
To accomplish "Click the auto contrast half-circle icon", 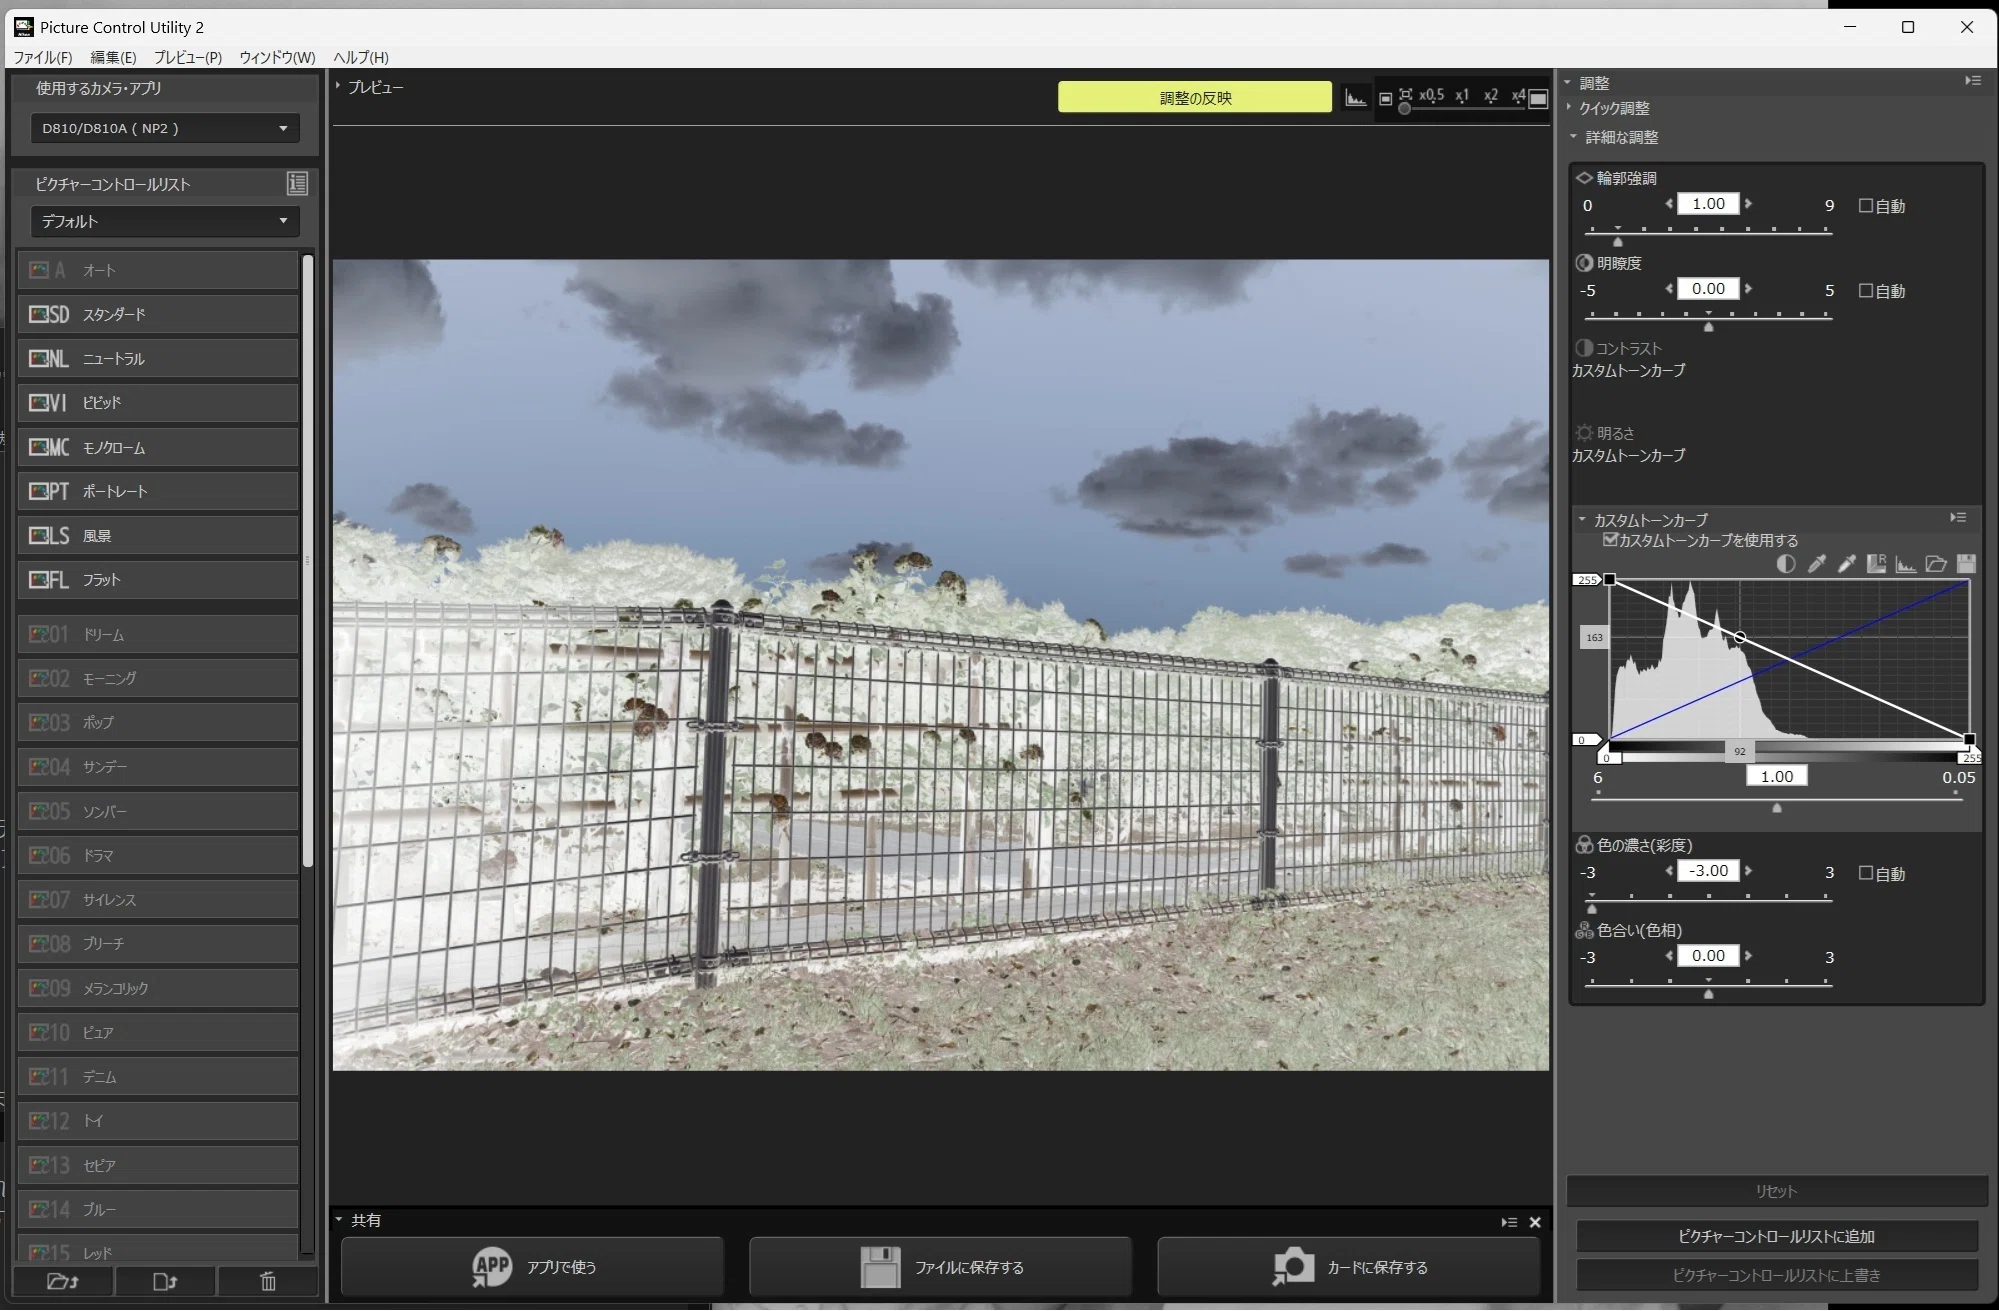I will click(1786, 564).
